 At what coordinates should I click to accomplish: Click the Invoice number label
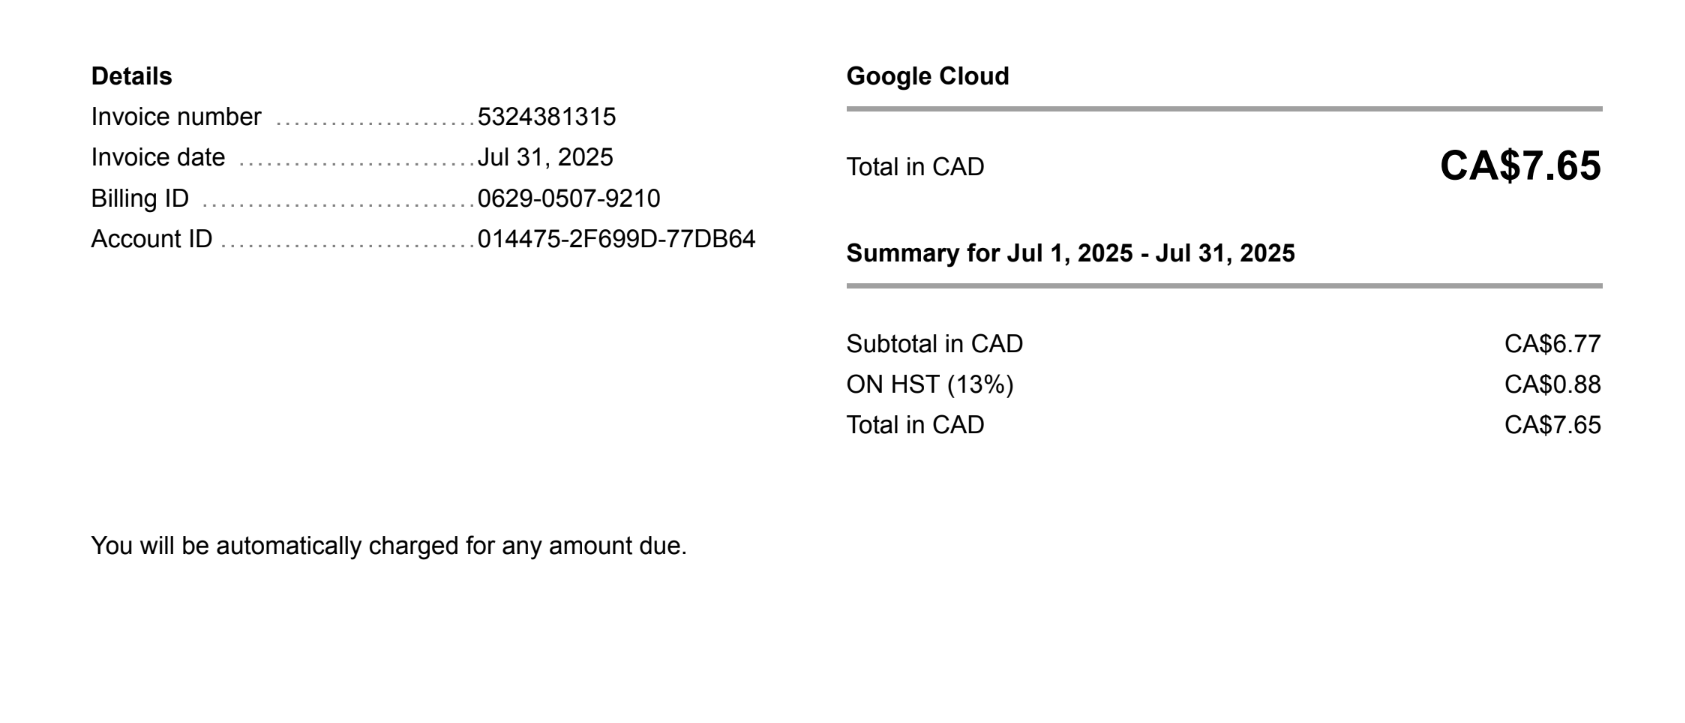point(176,117)
